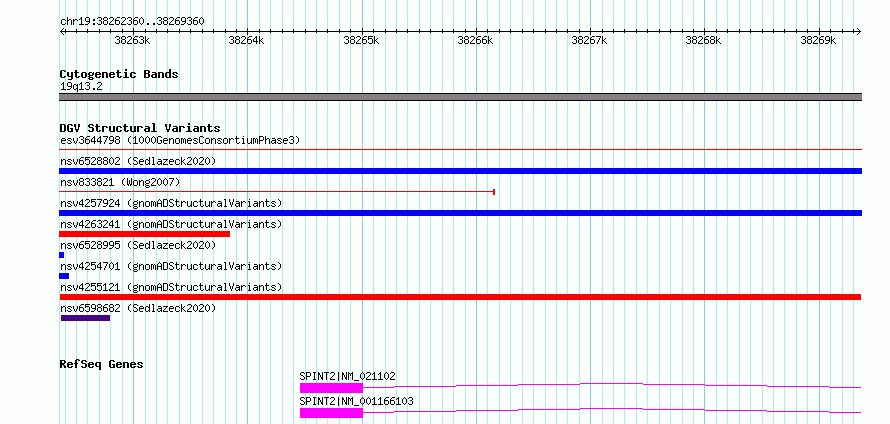890x424 pixels.
Task: Select the purple nsv6598682 variant bar
Action: (86, 318)
